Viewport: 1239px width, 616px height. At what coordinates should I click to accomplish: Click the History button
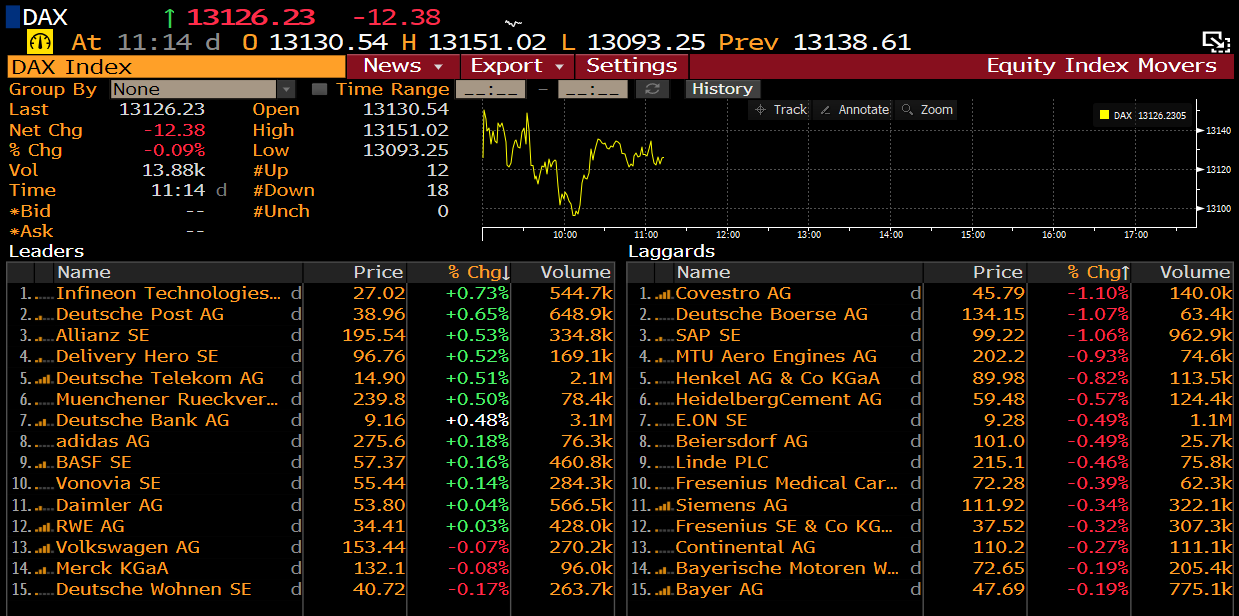click(x=722, y=89)
